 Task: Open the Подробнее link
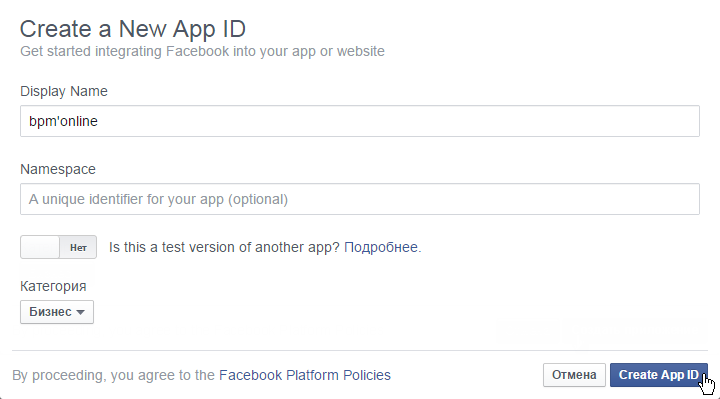pos(381,247)
